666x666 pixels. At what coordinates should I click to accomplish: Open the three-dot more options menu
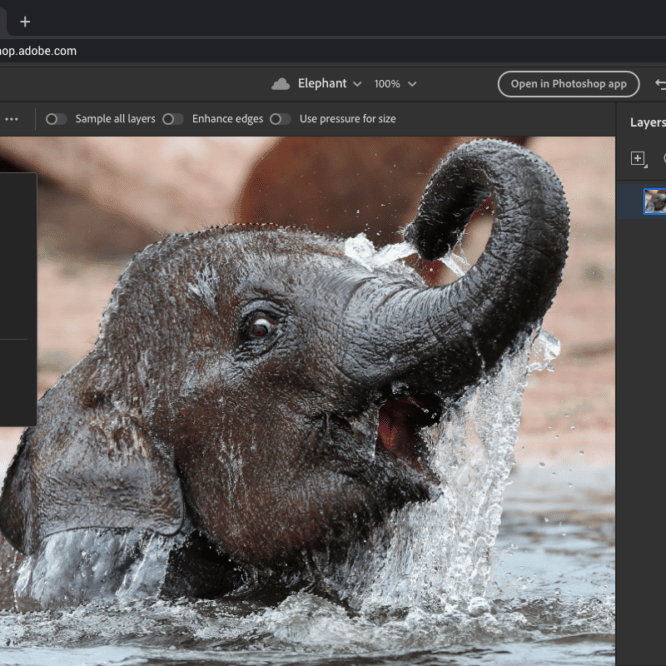[x=12, y=119]
